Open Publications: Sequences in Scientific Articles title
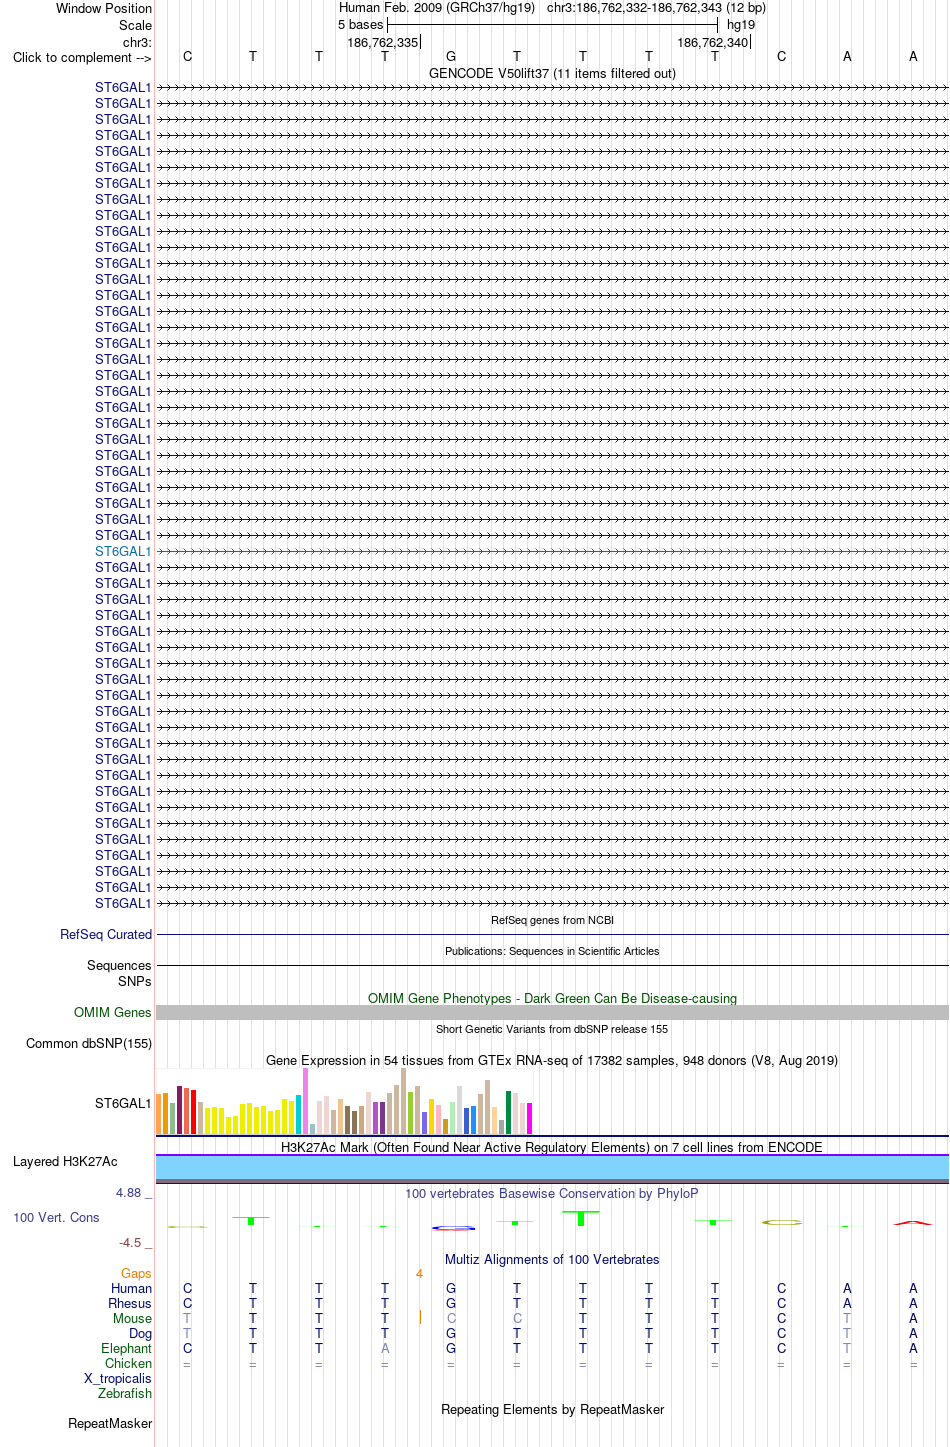Viewport: 950px width, 1447px height. [552, 951]
